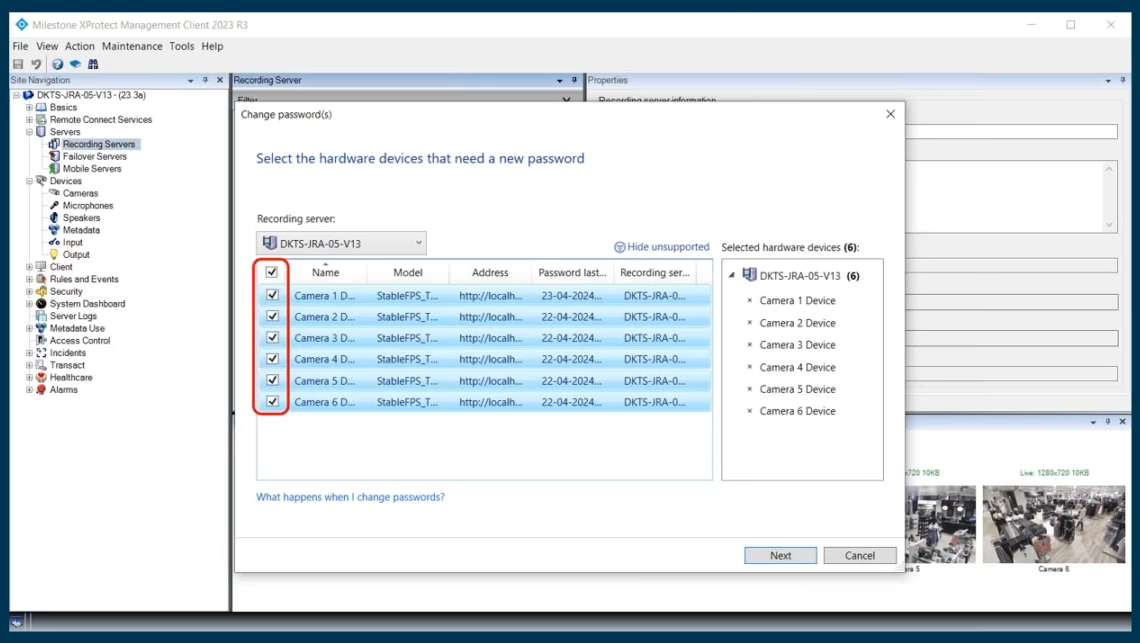Image resolution: width=1140 pixels, height=643 pixels.
Task: Click the Save toolbar icon
Action: tap(18, 64)
